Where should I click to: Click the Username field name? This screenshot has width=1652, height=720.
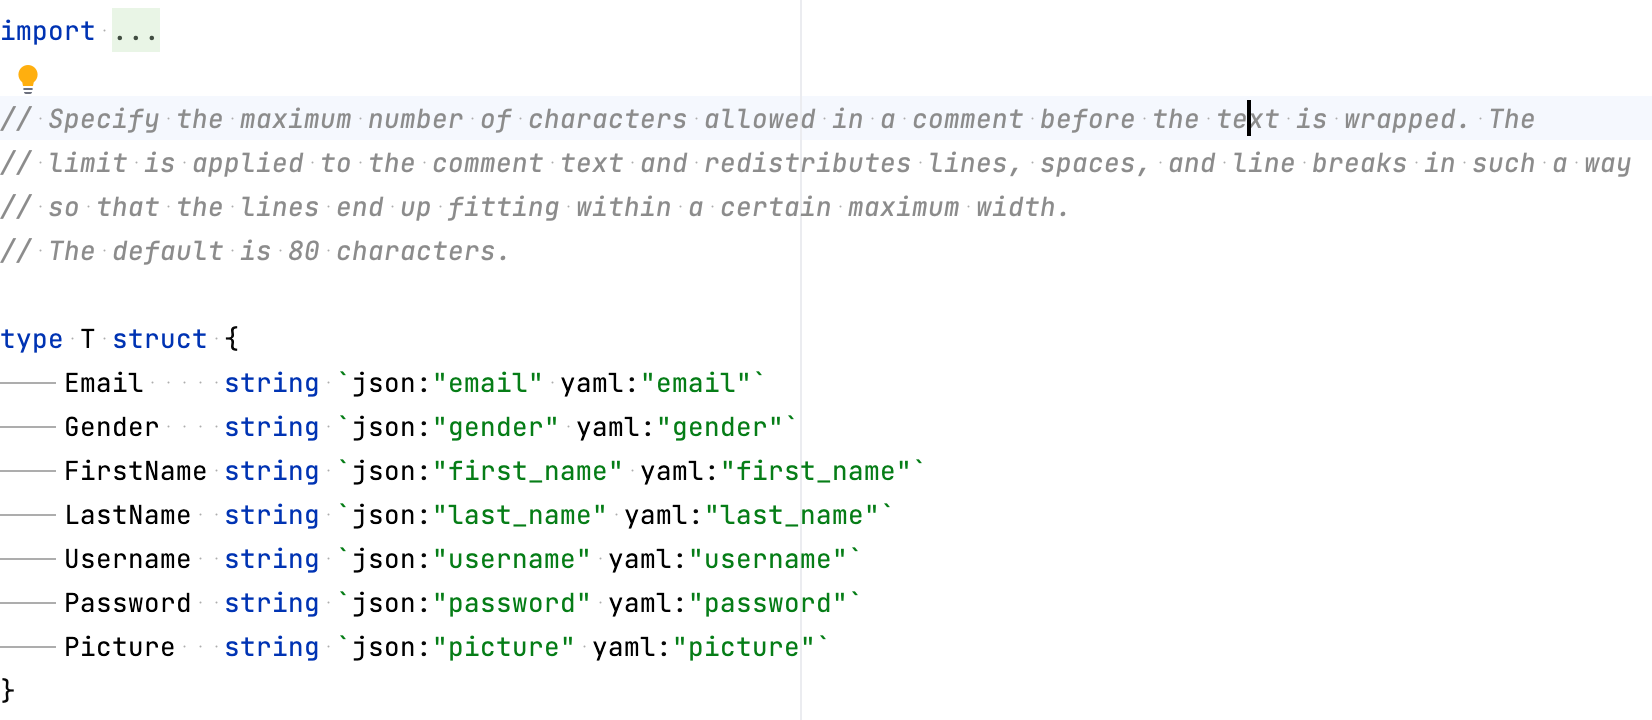click(127, 560)
